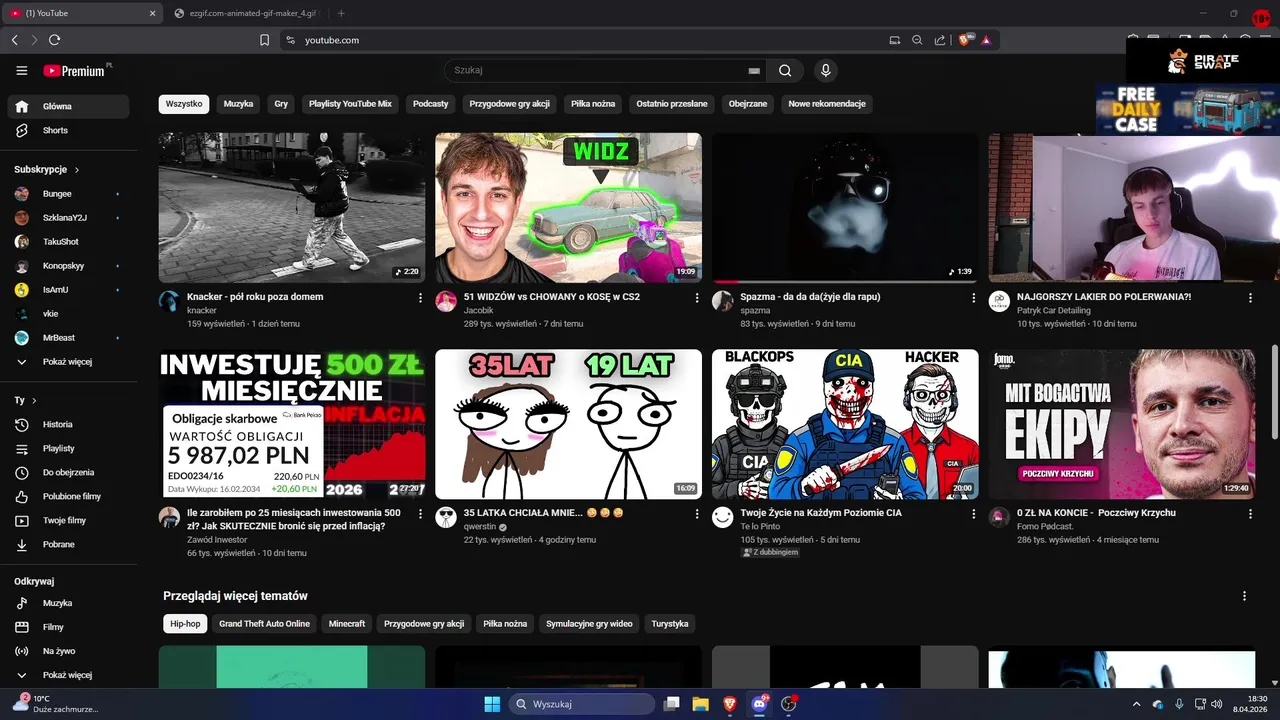Open Polubione filmy liked videos

68,496
